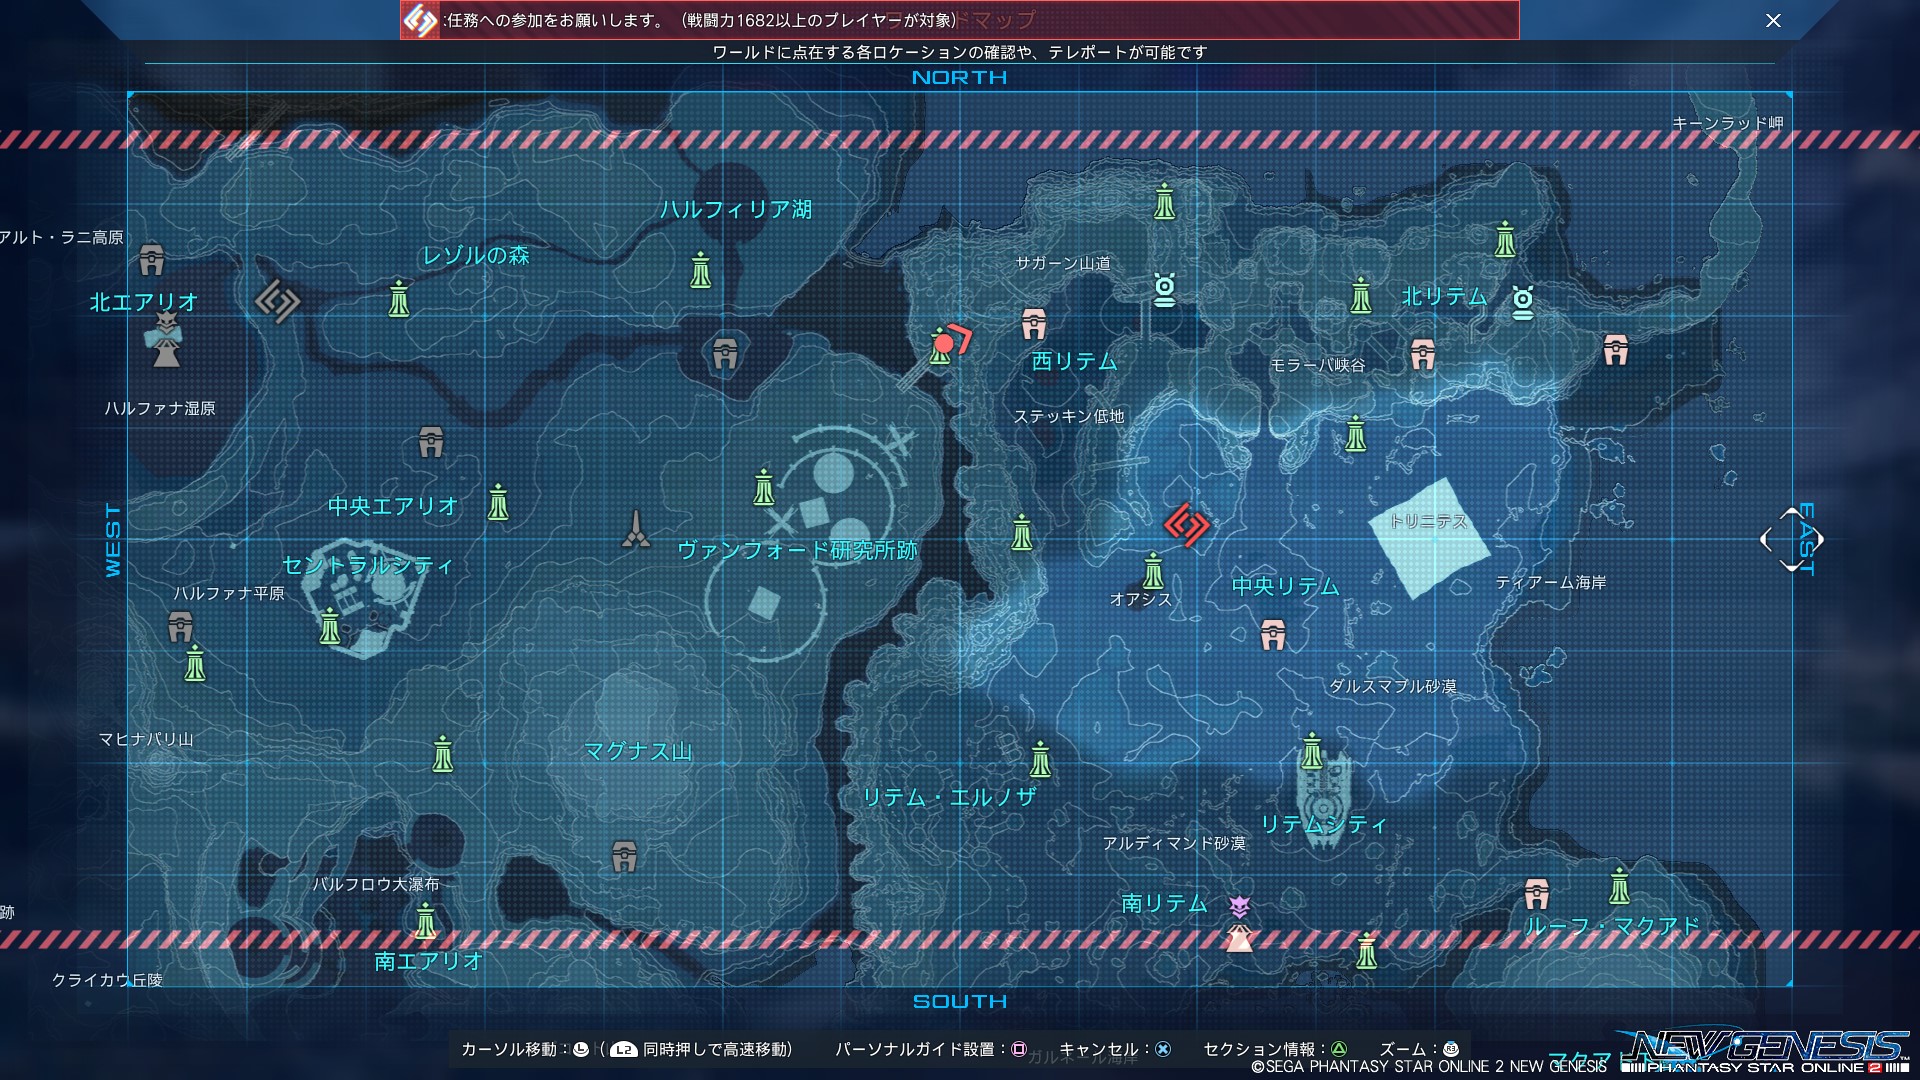The width and height of the screenshot is (1920, 1080).
Task: Select the purple demon icon near 南リテム
Action: click(1239, 907)
